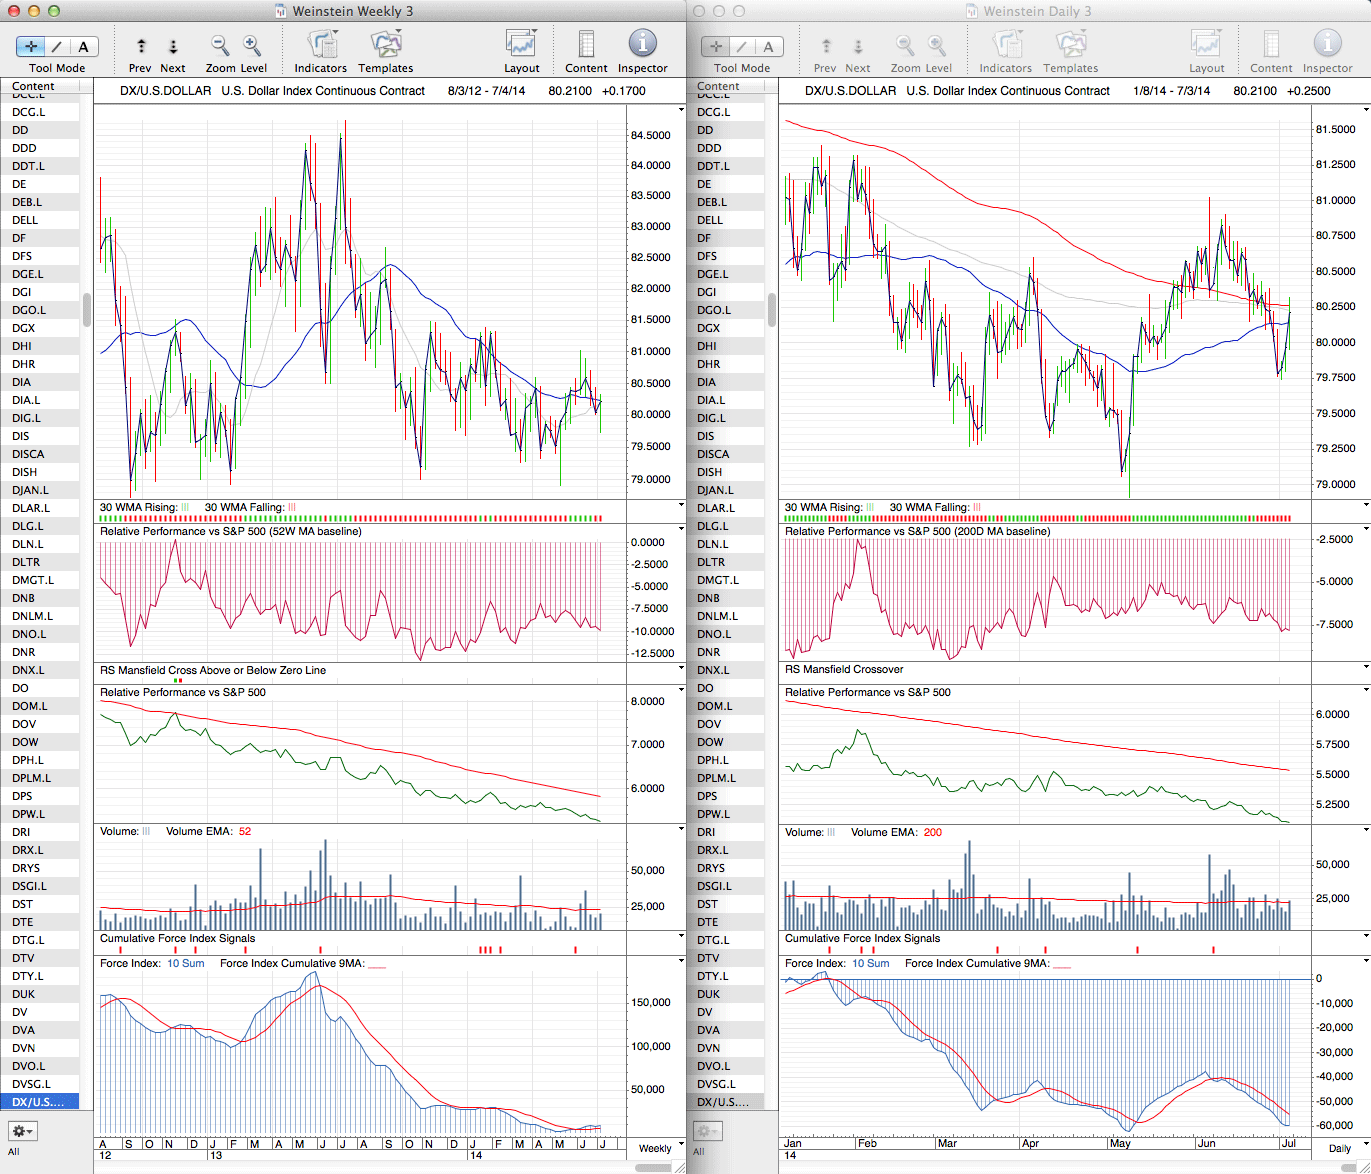Open Templates in the Weinstein Weekly toolbar
The image size is (1371, 1174).
386,45
